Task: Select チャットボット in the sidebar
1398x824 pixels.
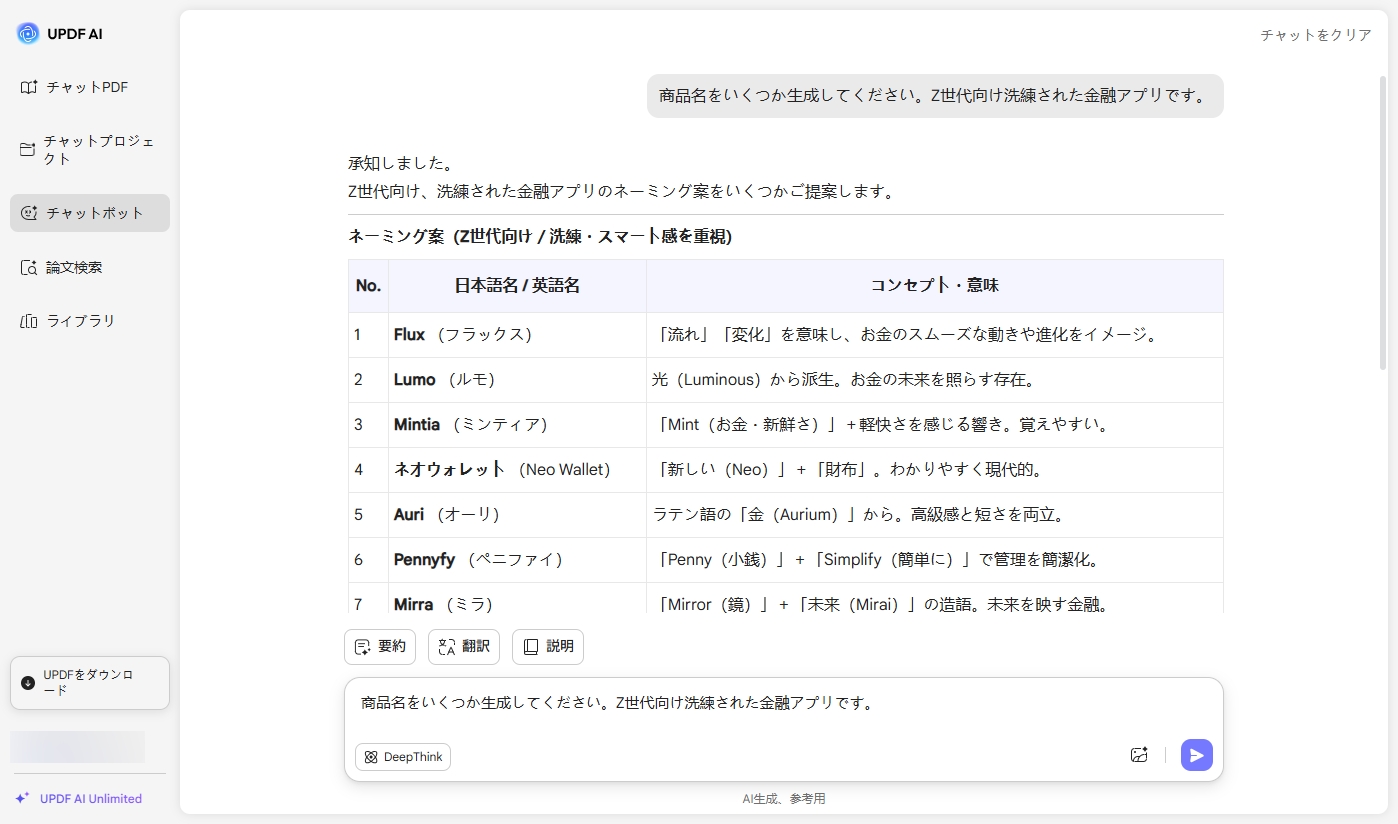Action: point(90,213)
